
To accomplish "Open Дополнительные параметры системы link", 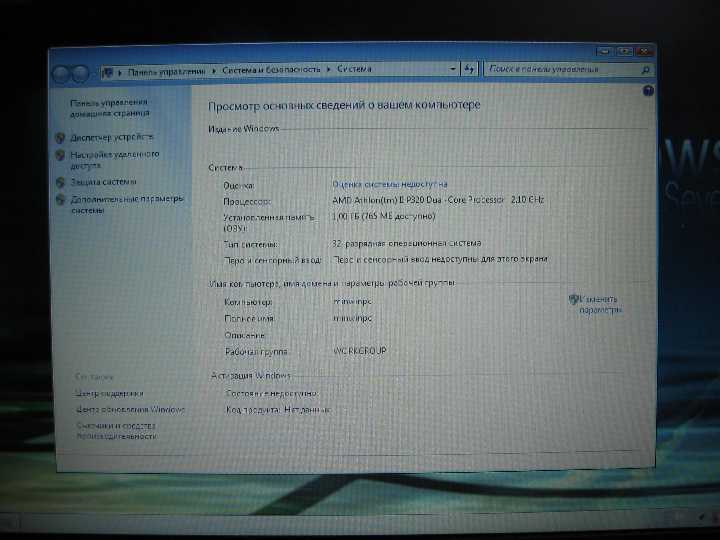I will point(127,205).
